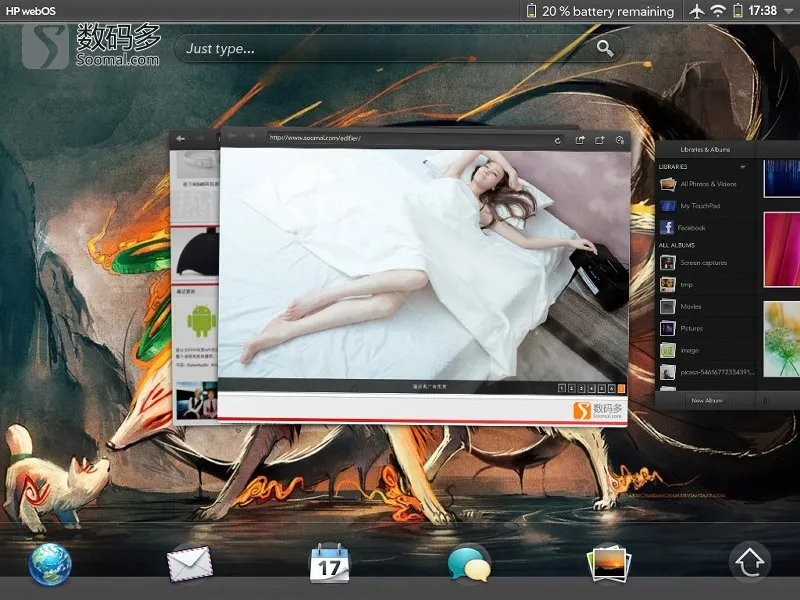Open the Calendar app showing 17
The height and width of the screenshot is (600, 800).
click(x=330, y=563)
